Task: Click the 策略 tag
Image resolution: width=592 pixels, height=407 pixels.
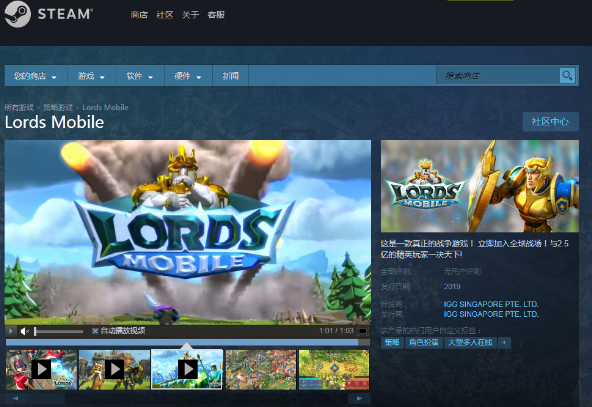Action: click(x=392, y=343)
